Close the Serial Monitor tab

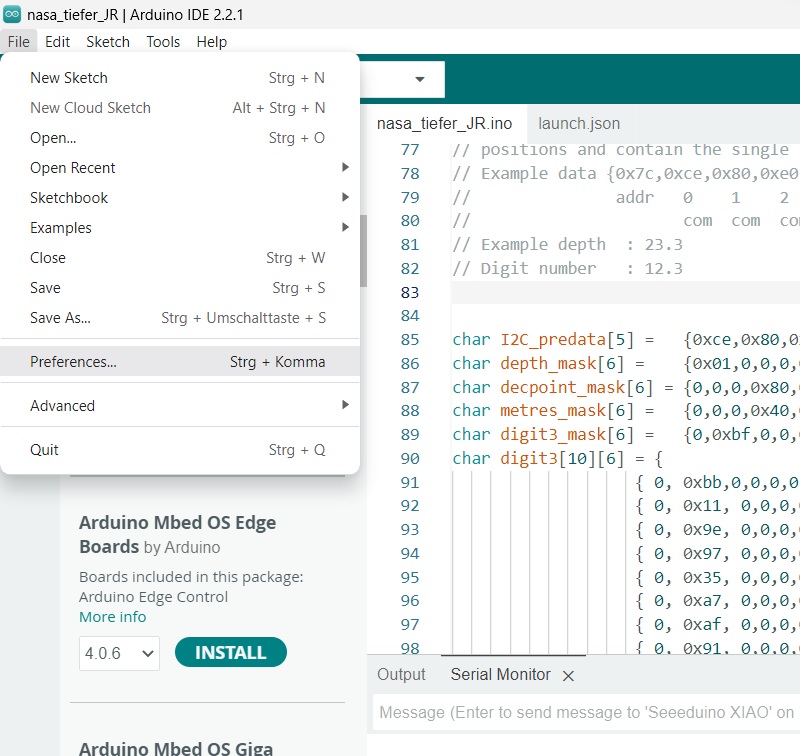tap(568, 676)
